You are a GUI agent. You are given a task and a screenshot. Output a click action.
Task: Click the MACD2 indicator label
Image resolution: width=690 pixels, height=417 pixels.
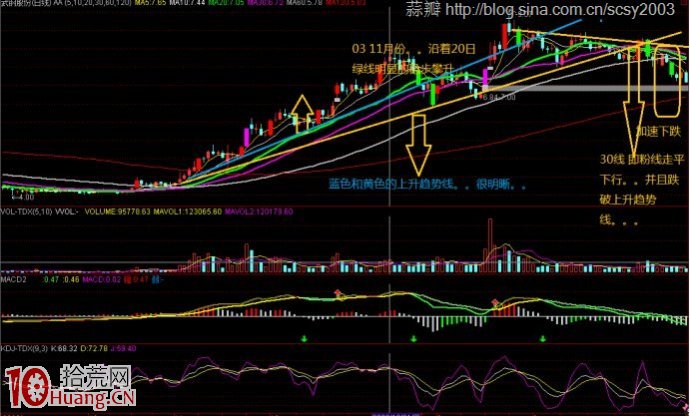pyautogui.click(x=12, y=279)
